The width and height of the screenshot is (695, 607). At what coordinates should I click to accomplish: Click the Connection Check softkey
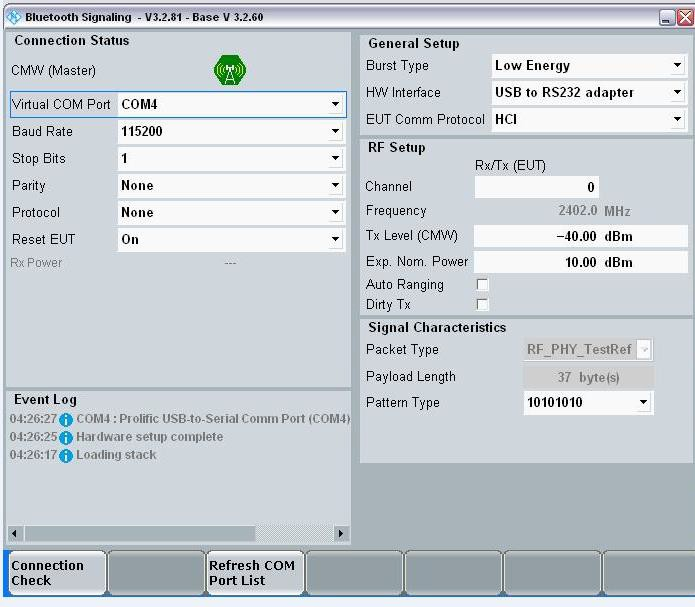coord(57,573)
